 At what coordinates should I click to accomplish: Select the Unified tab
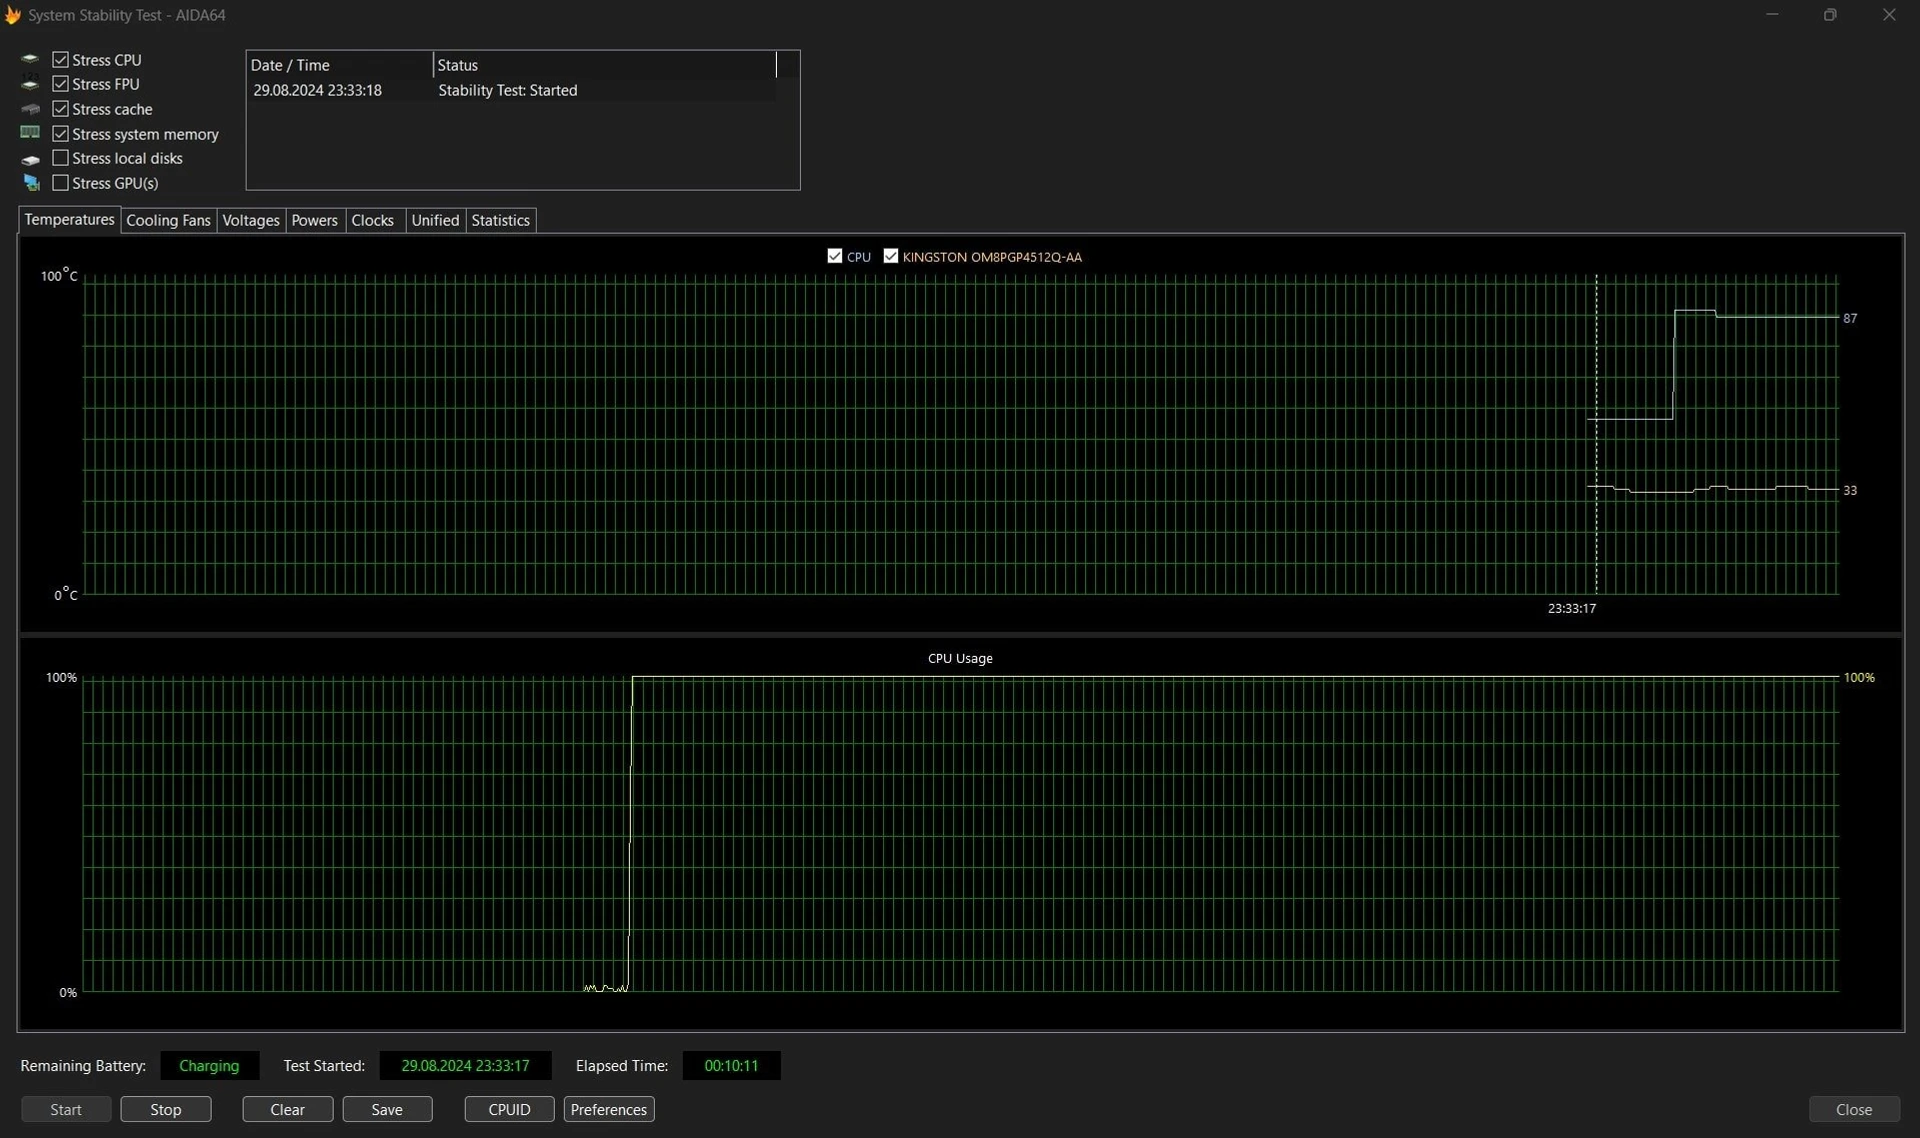point(435,220)
